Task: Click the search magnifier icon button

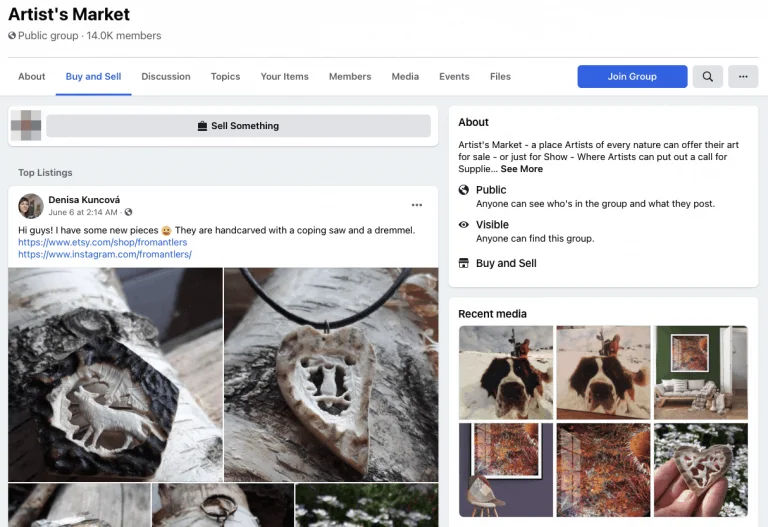Action: tap(707, 77)
